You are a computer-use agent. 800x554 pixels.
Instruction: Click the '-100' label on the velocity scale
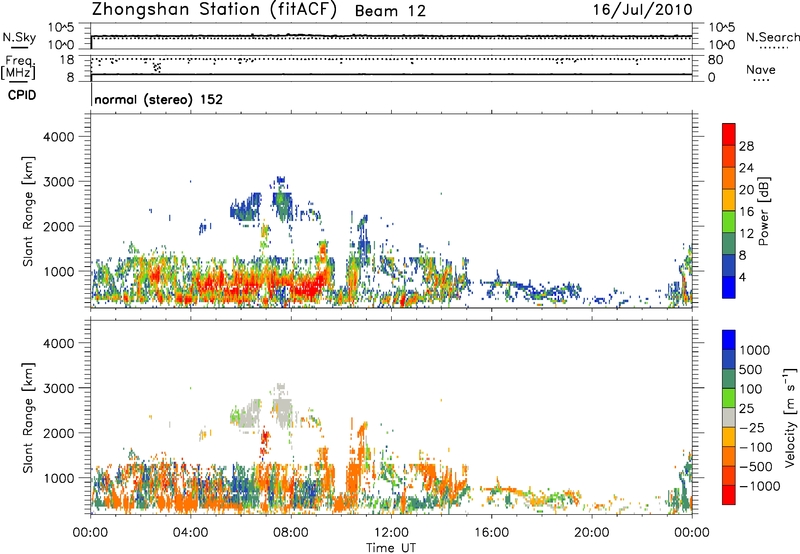click(756, 447)
